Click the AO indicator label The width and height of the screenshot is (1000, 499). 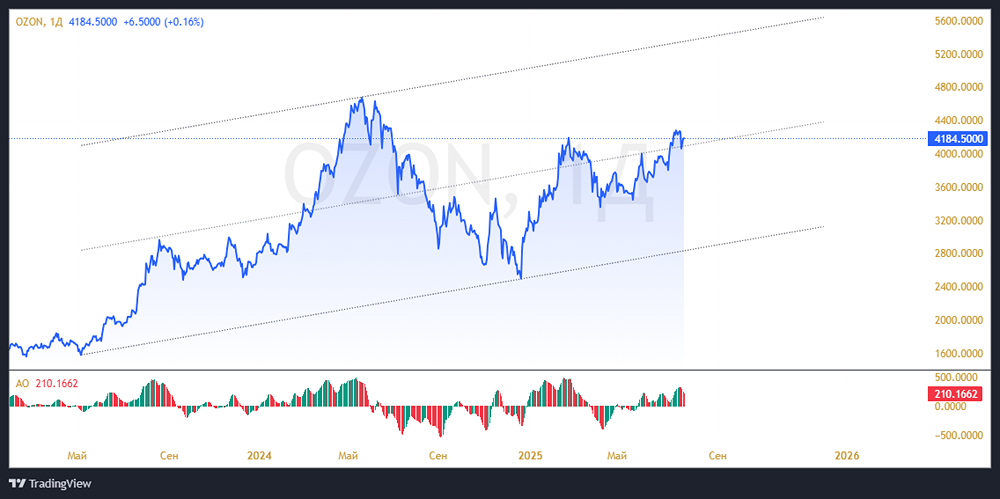tap(22, 384)
